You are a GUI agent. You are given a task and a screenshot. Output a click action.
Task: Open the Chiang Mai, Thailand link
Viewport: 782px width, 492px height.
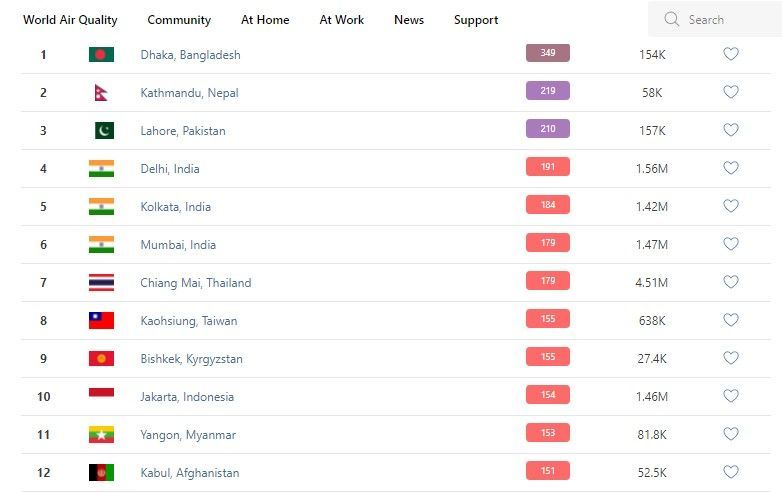coord(196,283)
